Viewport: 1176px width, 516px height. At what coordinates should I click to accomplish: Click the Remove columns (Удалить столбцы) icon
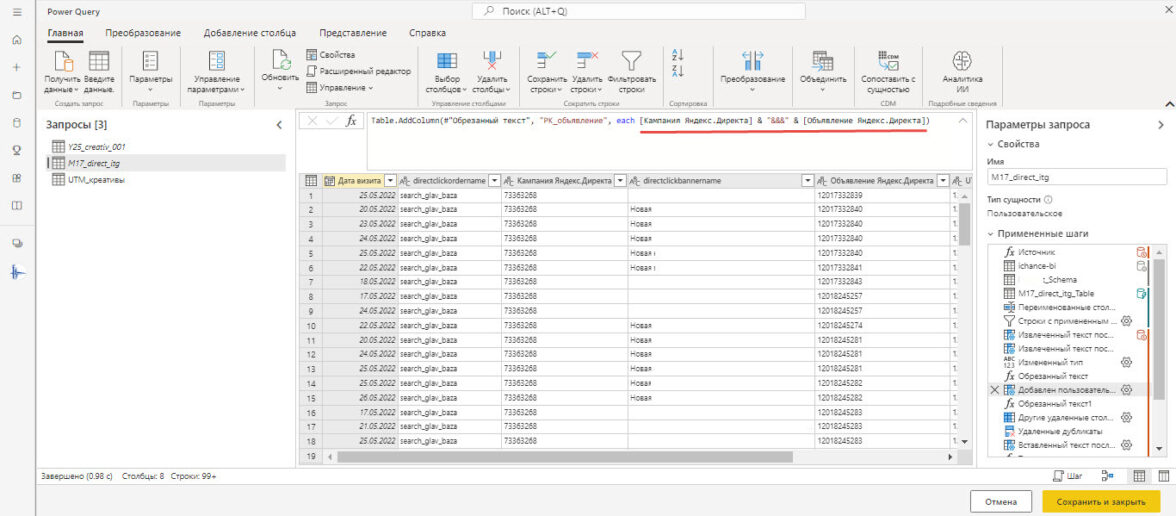492,61
